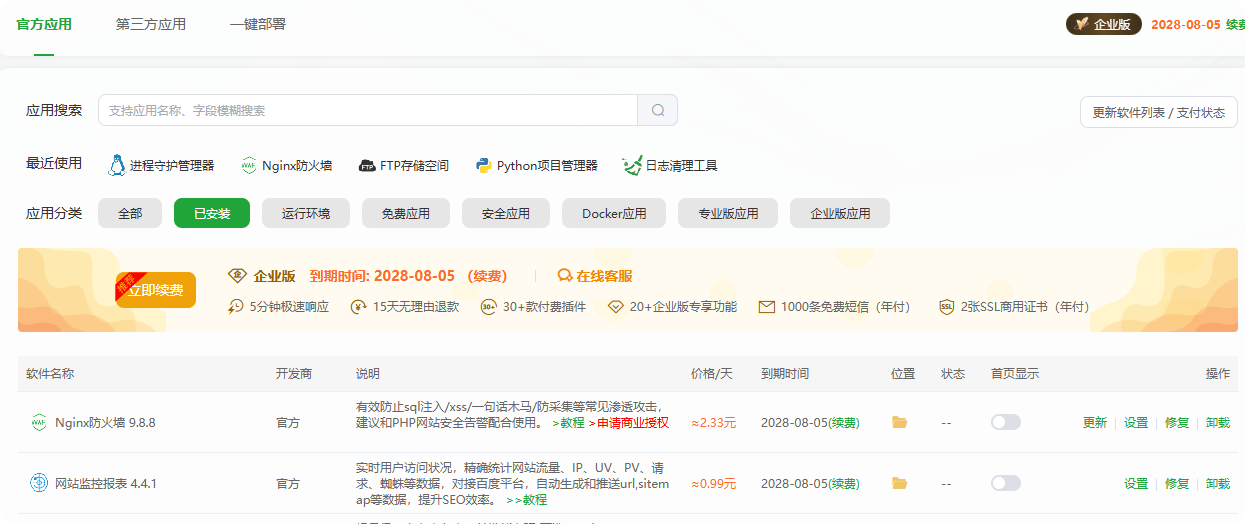Select the 全部 category filter
The width and height of the screenshot is (1245, 524).
(x=130, y=213)
